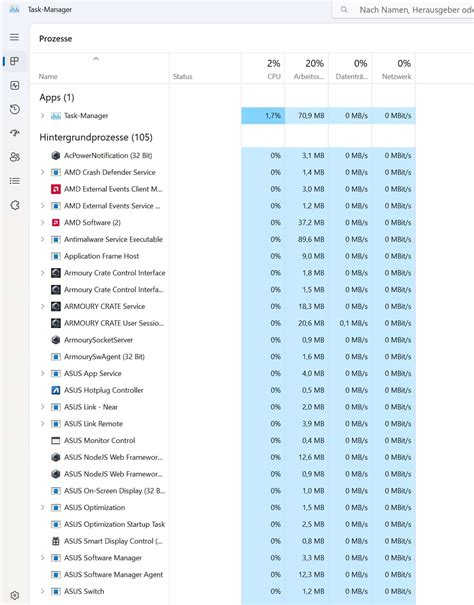474x605 pixels.
Task: Expand ASUS Link - Near row
Action: [x=42, y=407]
